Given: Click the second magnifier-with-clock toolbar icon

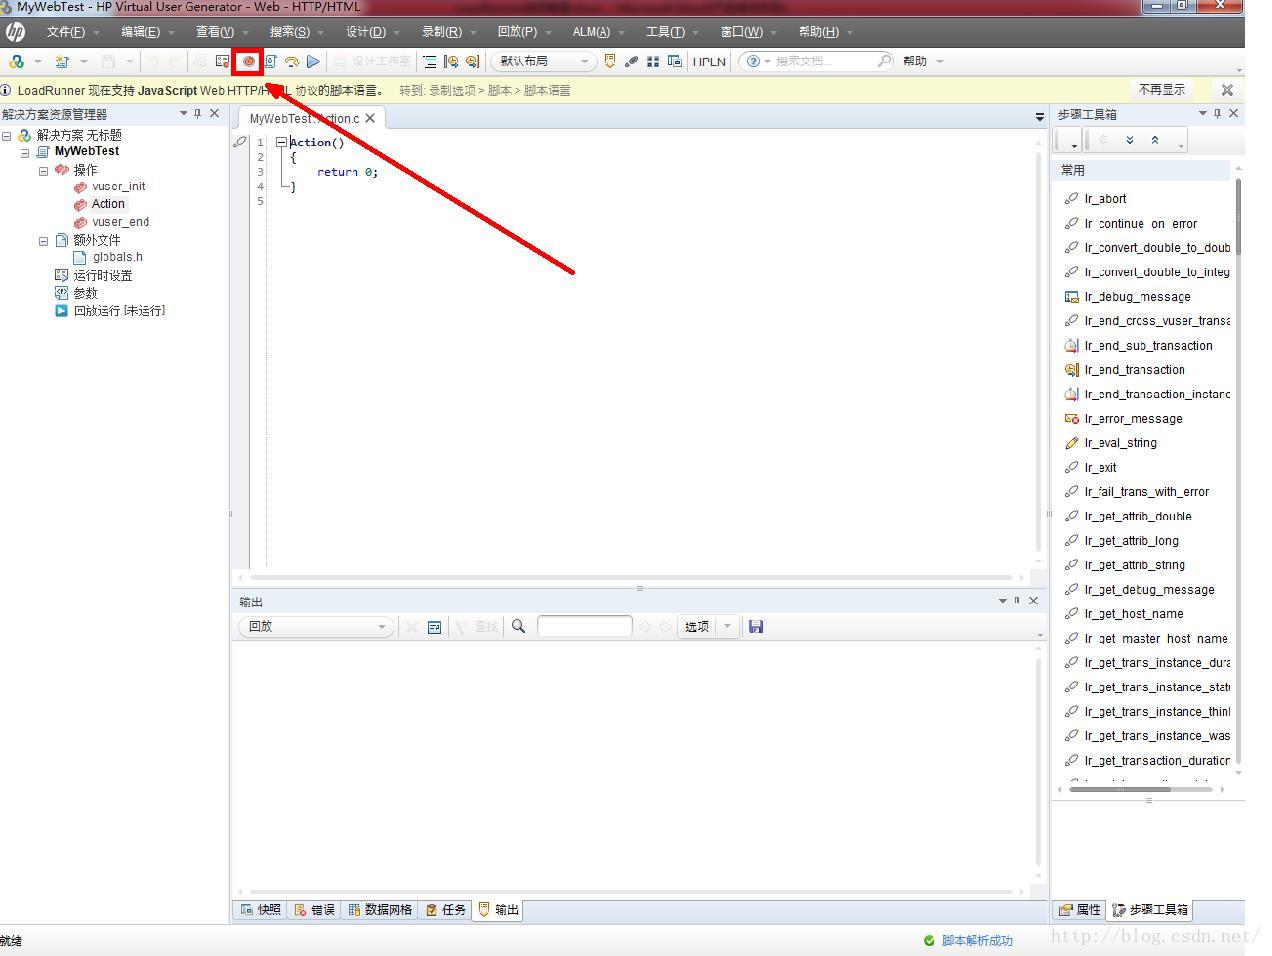Looking at the screenshot, I should coord(473,61).
